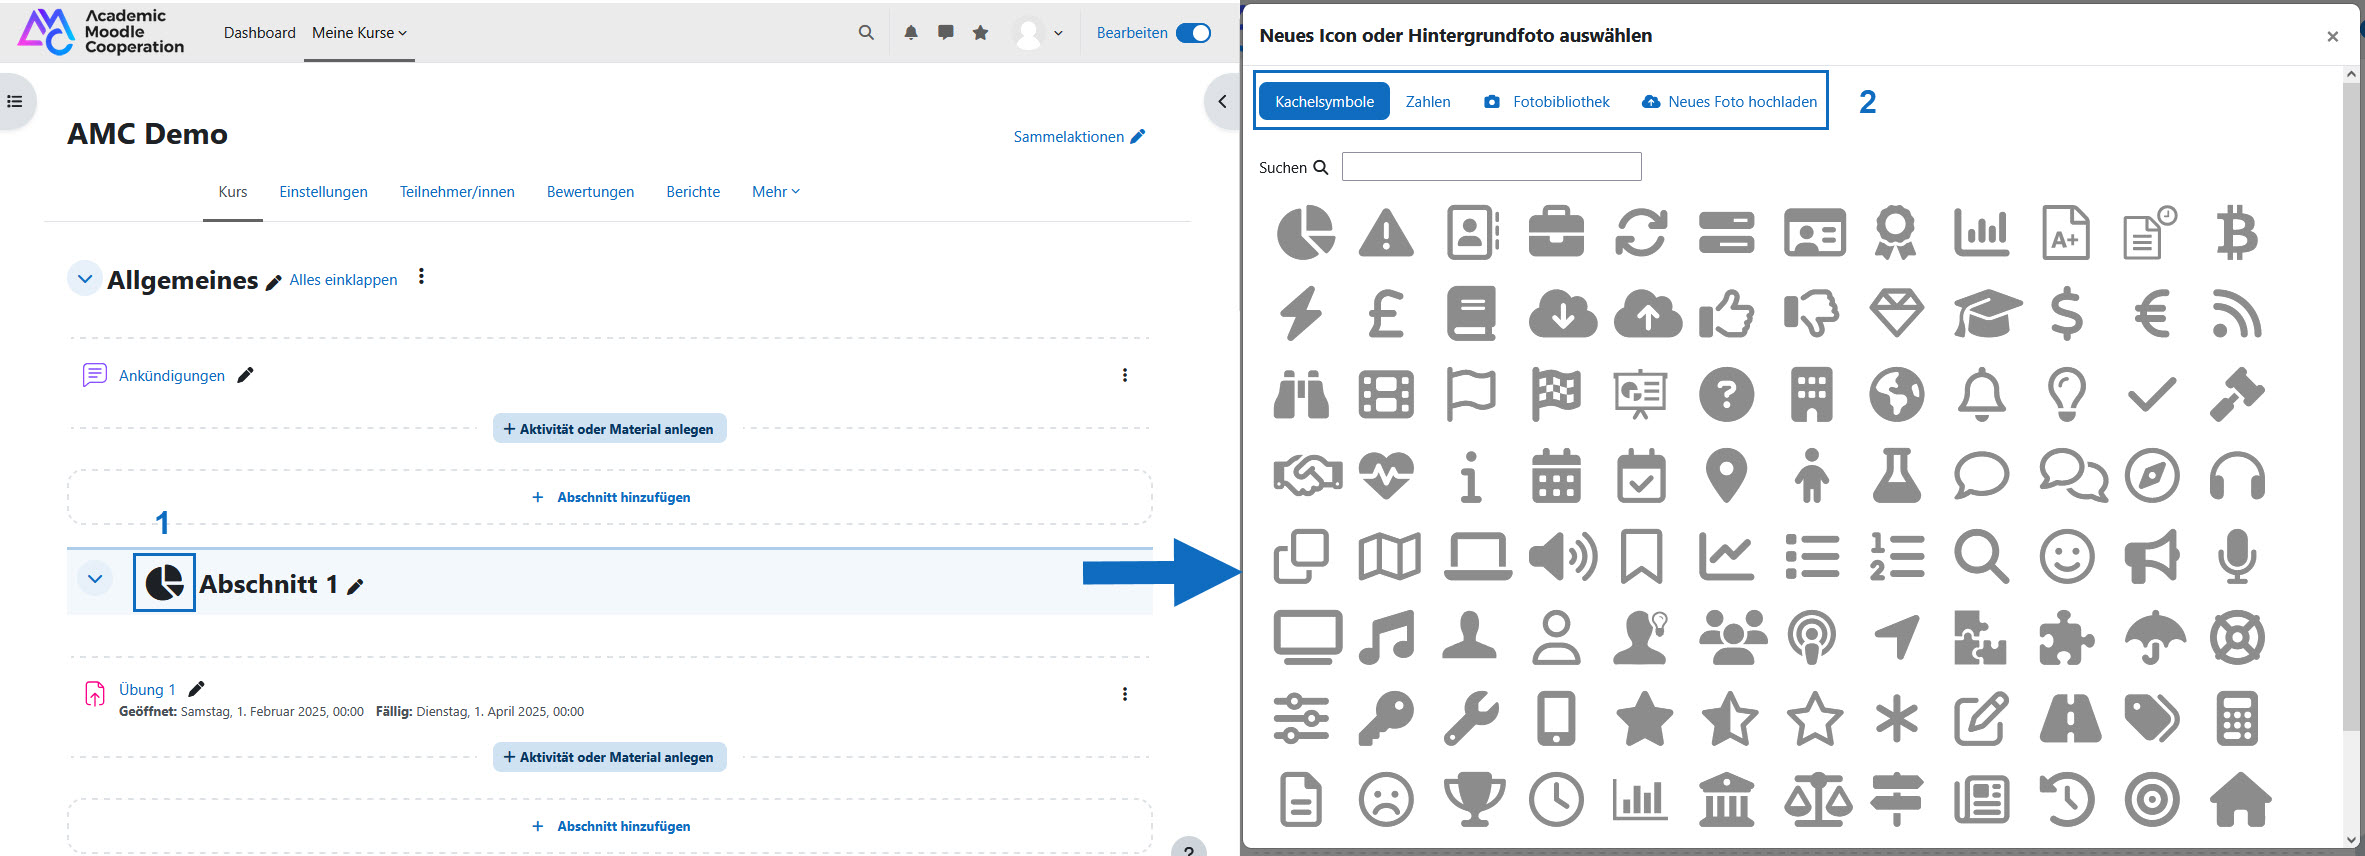Image resolution: width=2365 pixels, height=856 pixels.
Task: Click Aktivität oder Material anlegen under Übung 1
Action: 609,757
